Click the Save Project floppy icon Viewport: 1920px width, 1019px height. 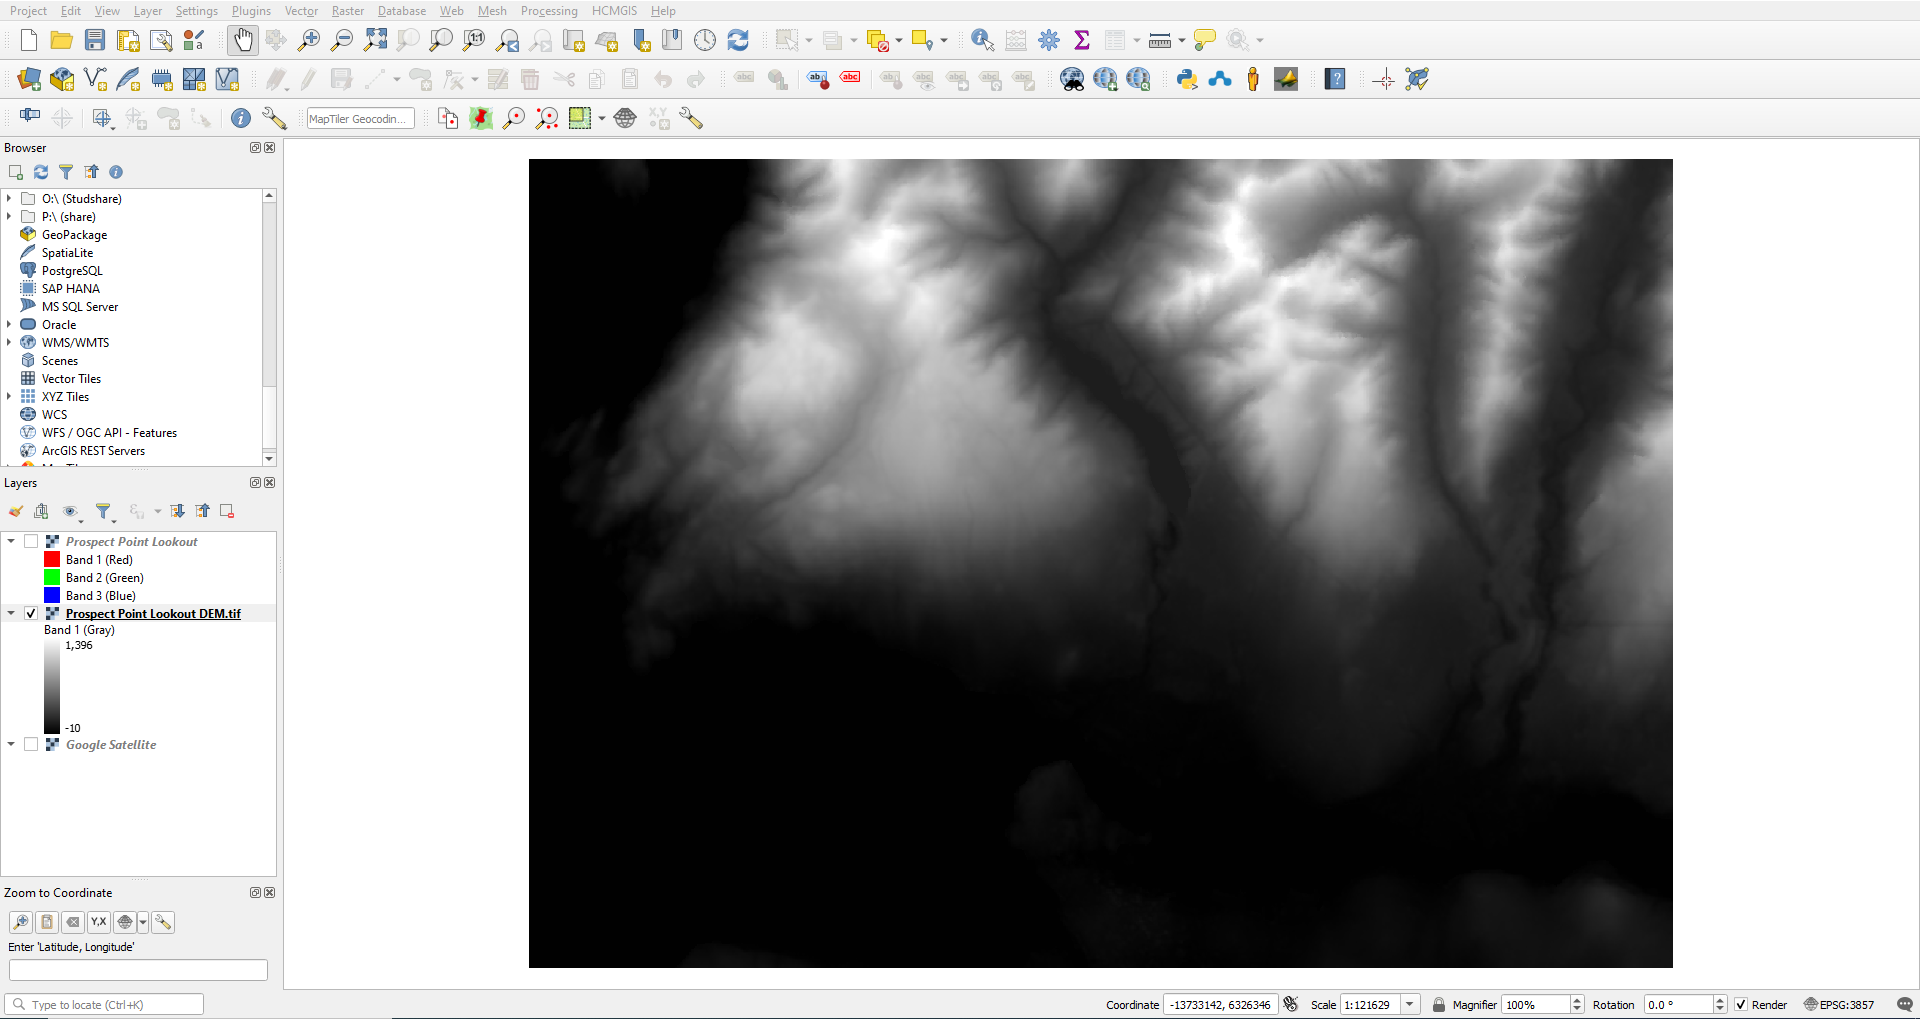click(x=95, y=40)
